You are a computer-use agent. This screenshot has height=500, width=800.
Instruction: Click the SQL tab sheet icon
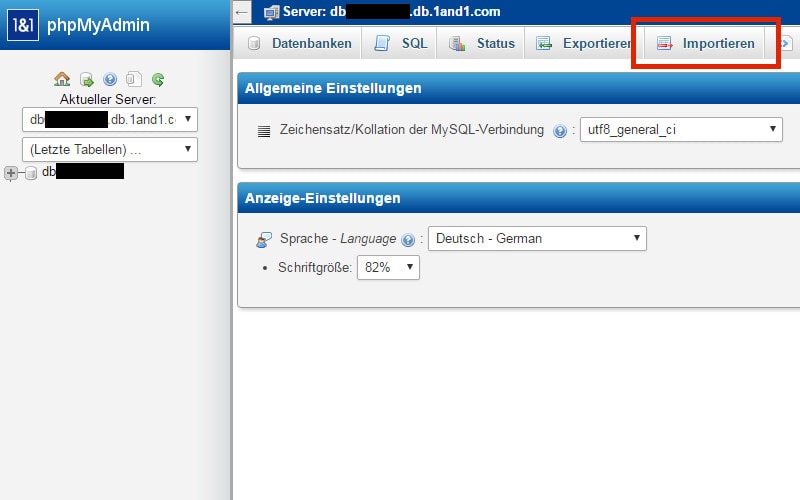point(382,43)
